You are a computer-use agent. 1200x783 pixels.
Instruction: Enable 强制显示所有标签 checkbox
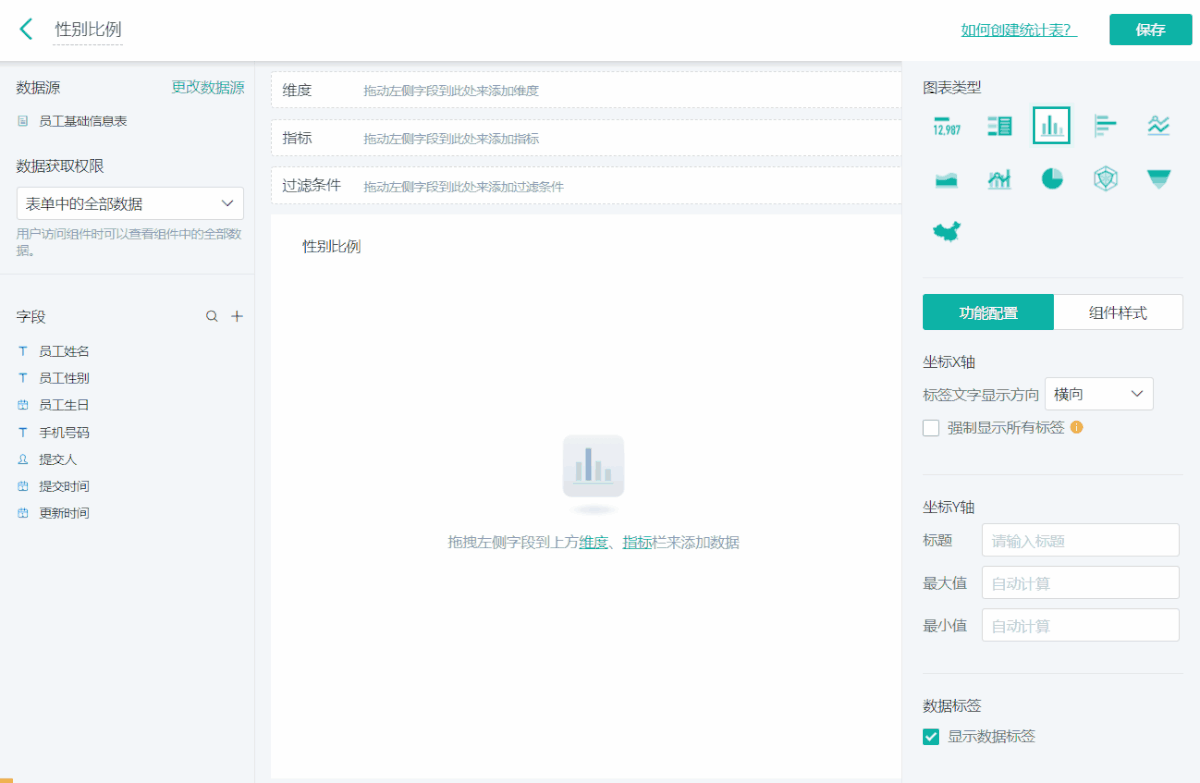tap(931, 428)
